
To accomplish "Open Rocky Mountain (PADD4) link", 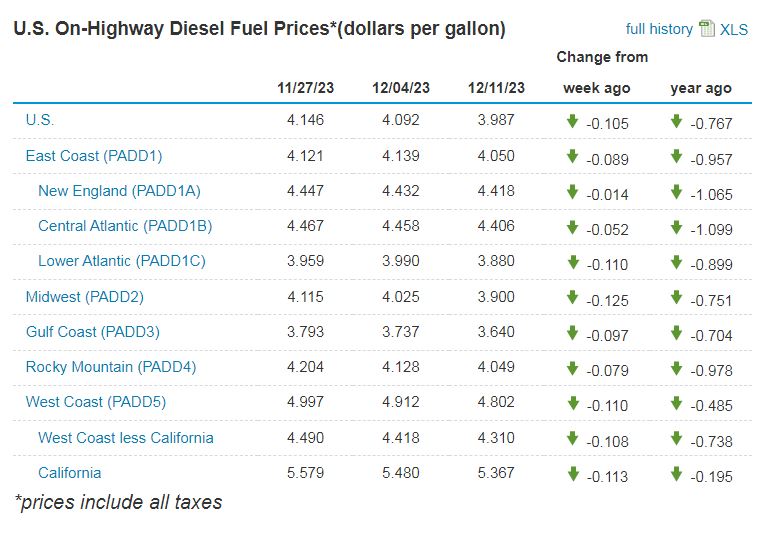I will pos(111,366).
